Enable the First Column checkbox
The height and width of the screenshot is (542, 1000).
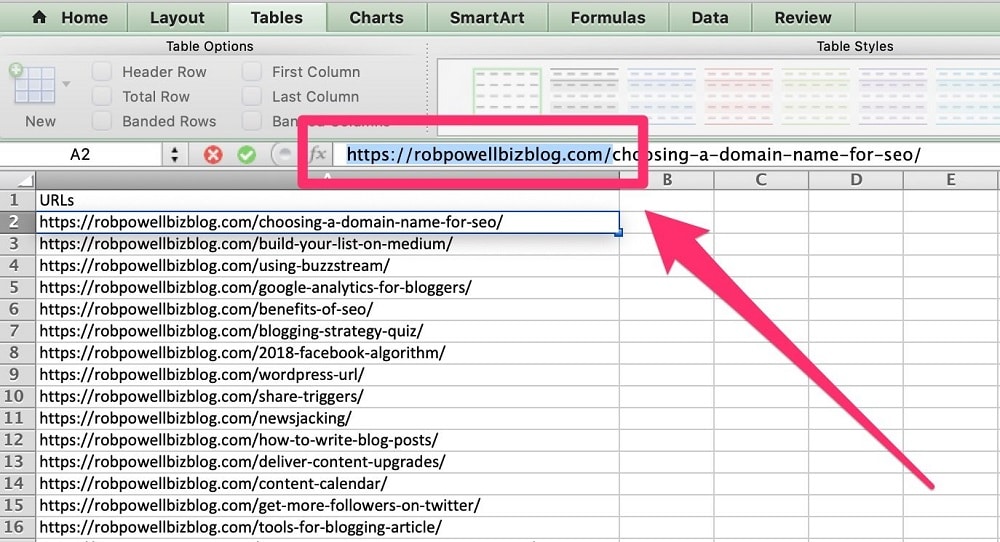(252, 71)
